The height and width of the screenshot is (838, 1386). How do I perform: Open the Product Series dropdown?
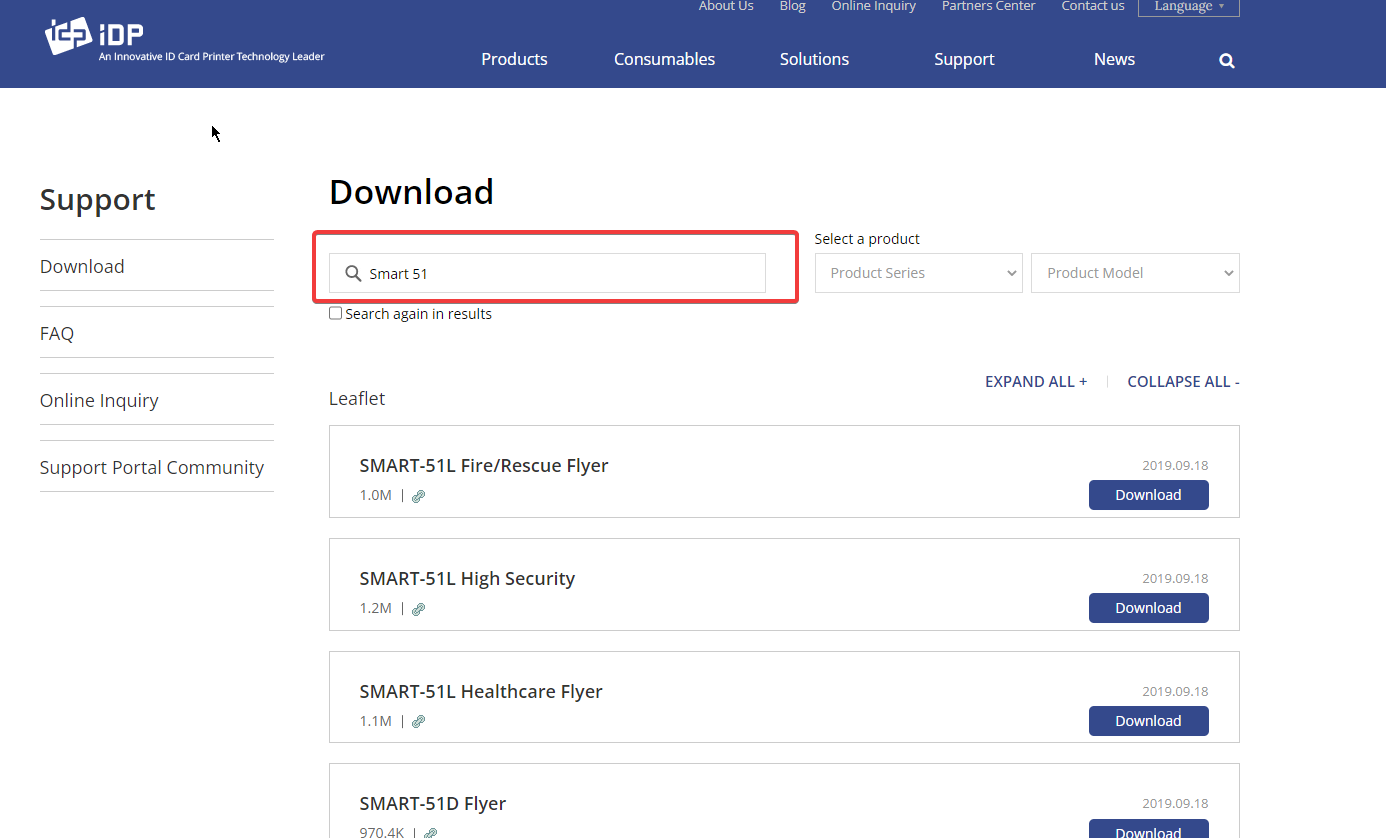[917, 272]
